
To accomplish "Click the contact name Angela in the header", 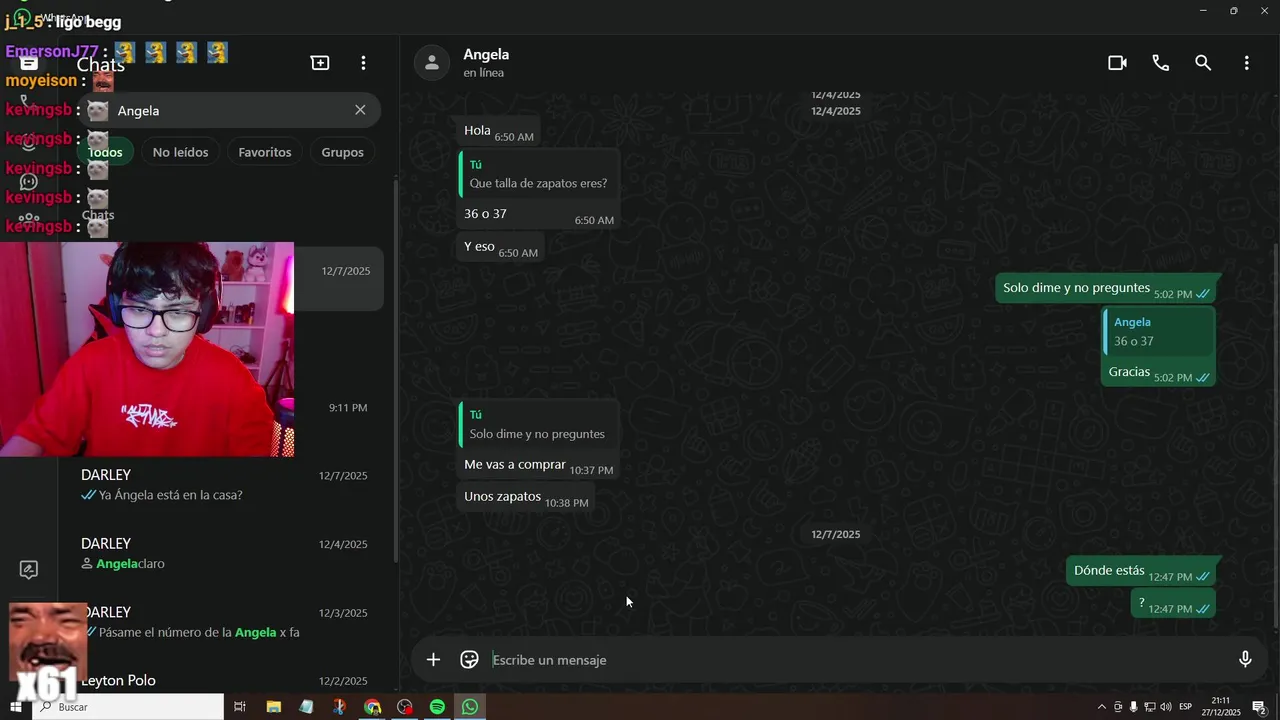I will 486,54.
